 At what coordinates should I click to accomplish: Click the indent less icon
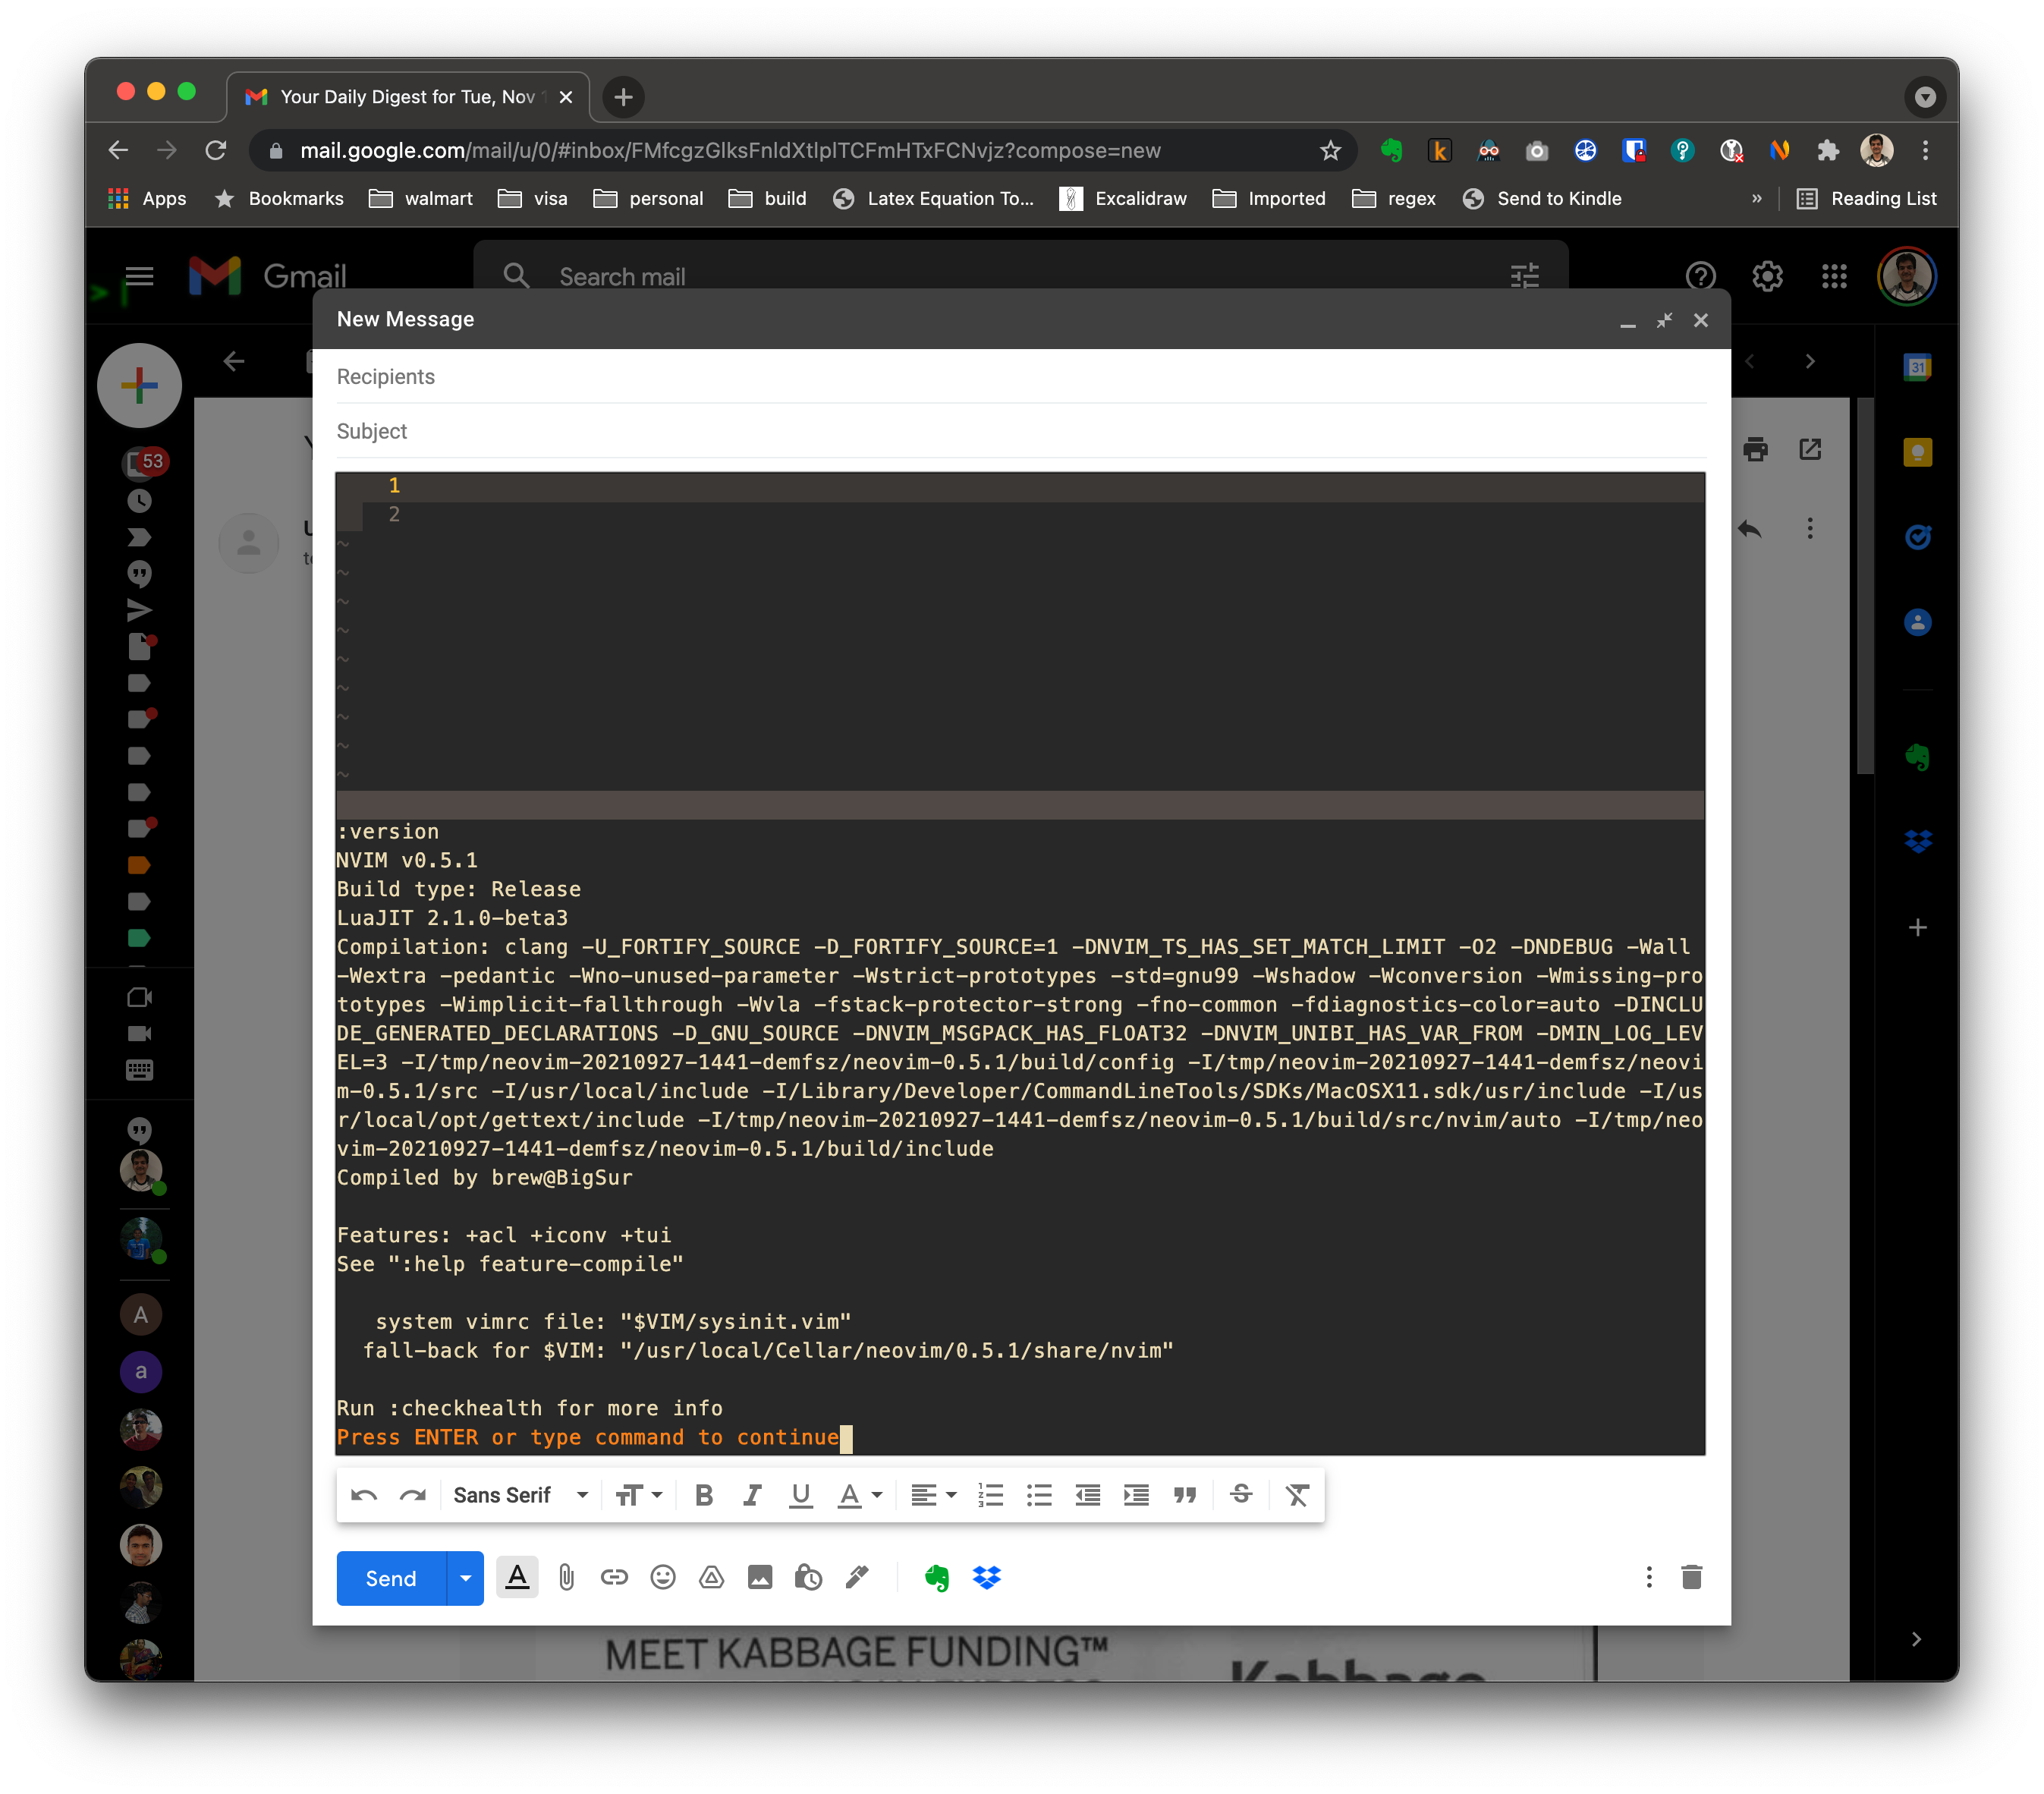coord(1087,1494)
